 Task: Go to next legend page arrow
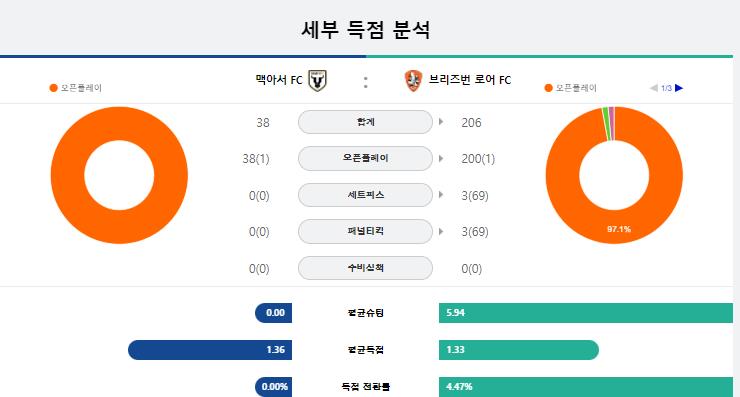[x=679, y=88]
